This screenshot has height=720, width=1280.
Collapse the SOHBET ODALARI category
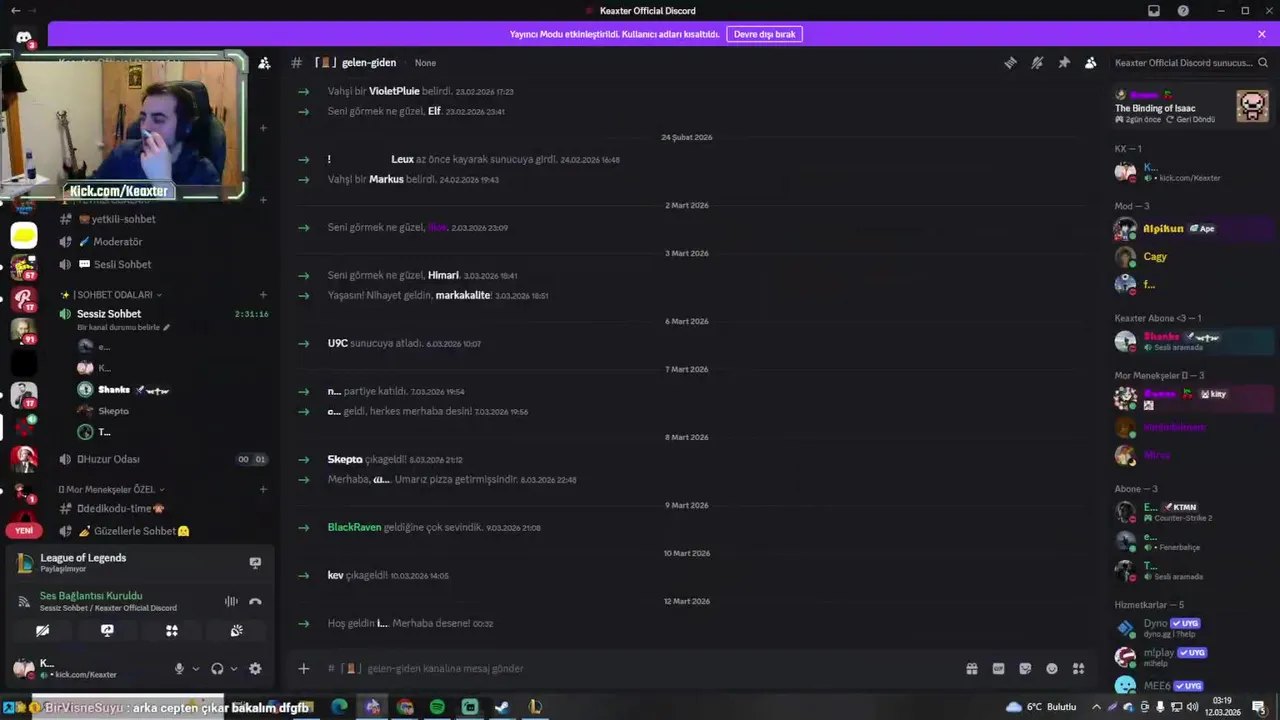(114, 295)
